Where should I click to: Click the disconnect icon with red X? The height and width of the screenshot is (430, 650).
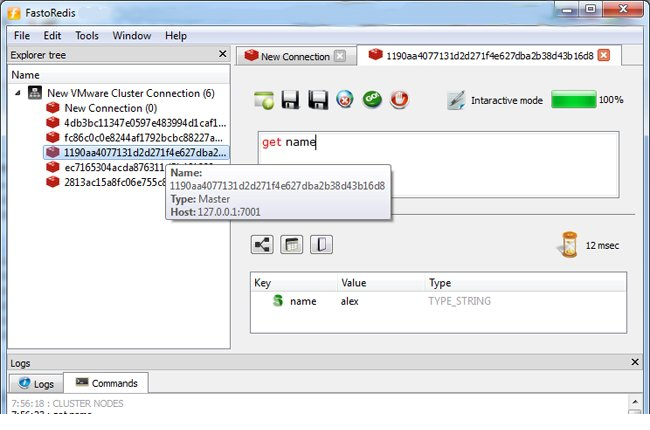345,100
